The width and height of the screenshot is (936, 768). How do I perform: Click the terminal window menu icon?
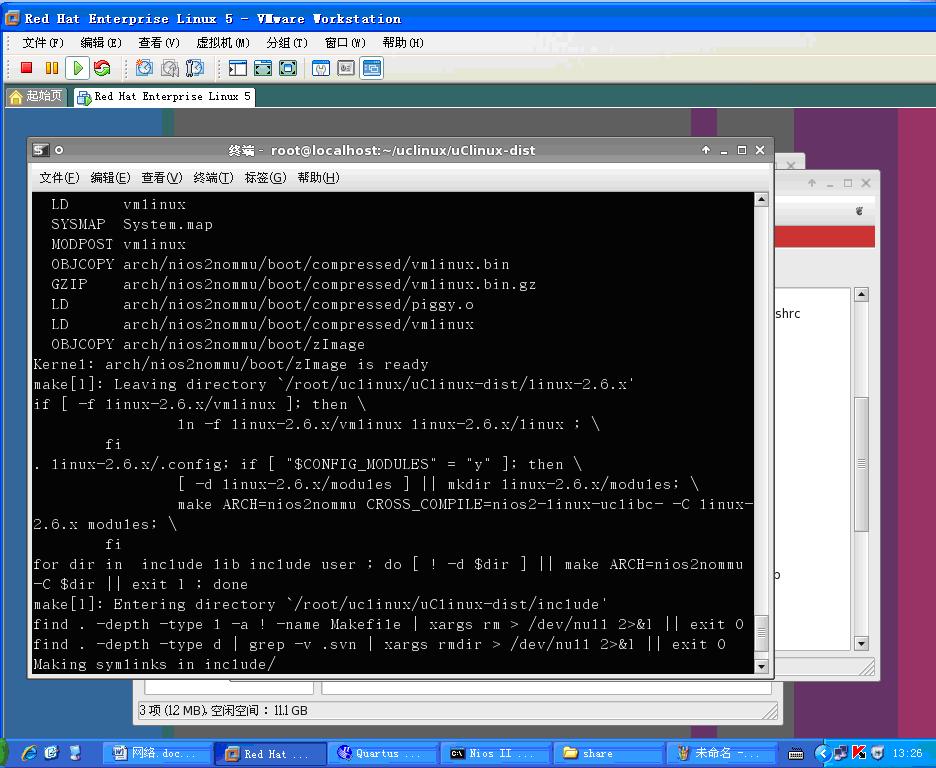pos(40,150)
